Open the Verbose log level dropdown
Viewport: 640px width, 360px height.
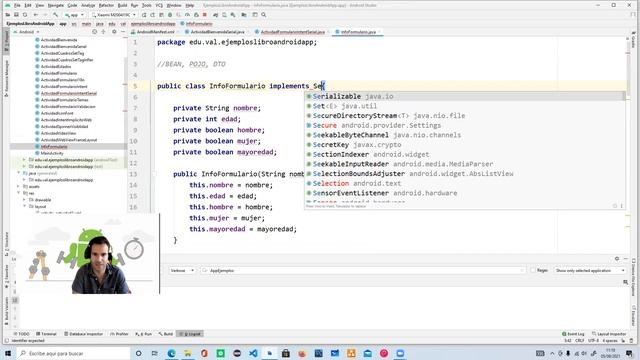[182, 271]
